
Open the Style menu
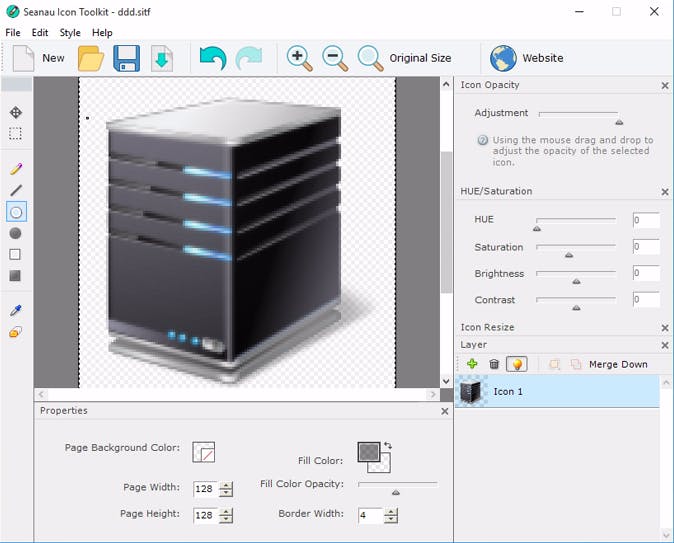point(70,33)
